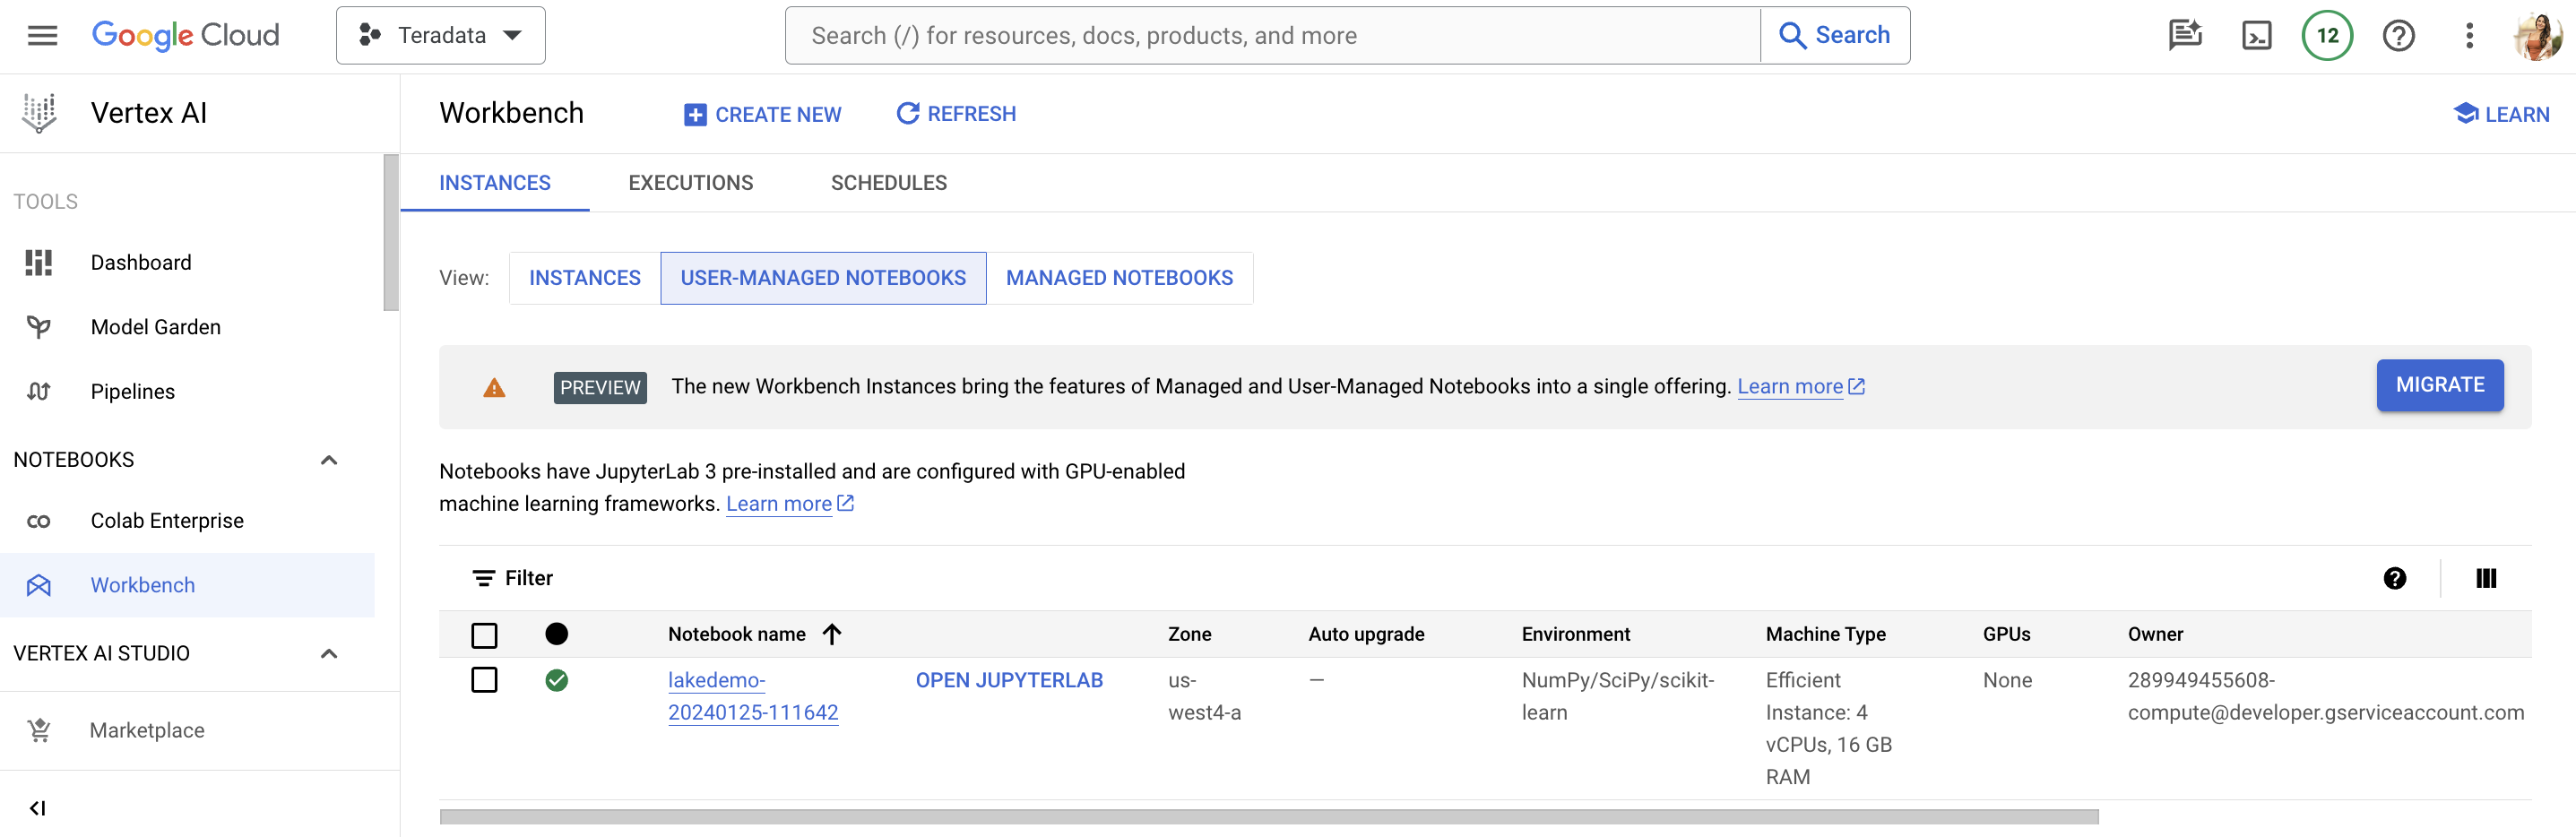
Task: Collapse the Notebooks section chevron
Action: [x=328, y=460]
